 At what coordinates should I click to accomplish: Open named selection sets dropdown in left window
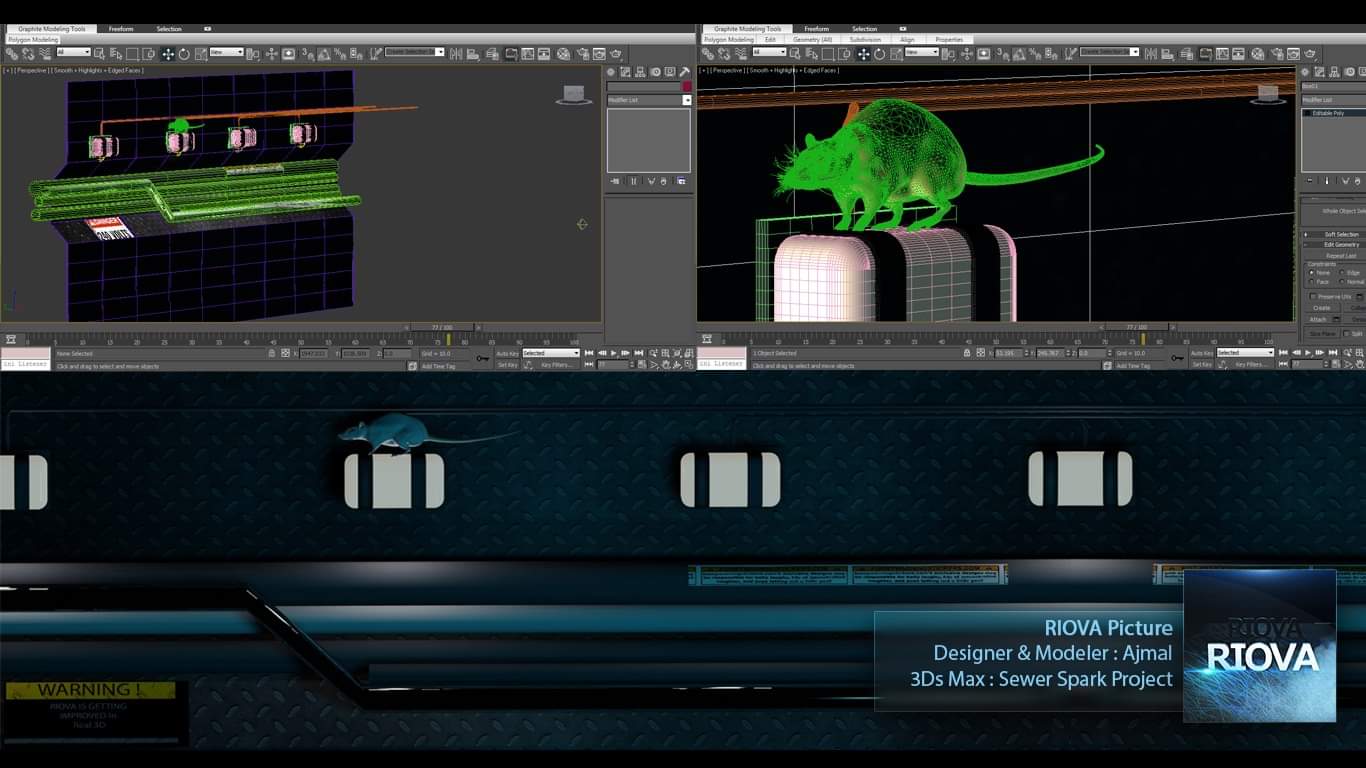414,52
